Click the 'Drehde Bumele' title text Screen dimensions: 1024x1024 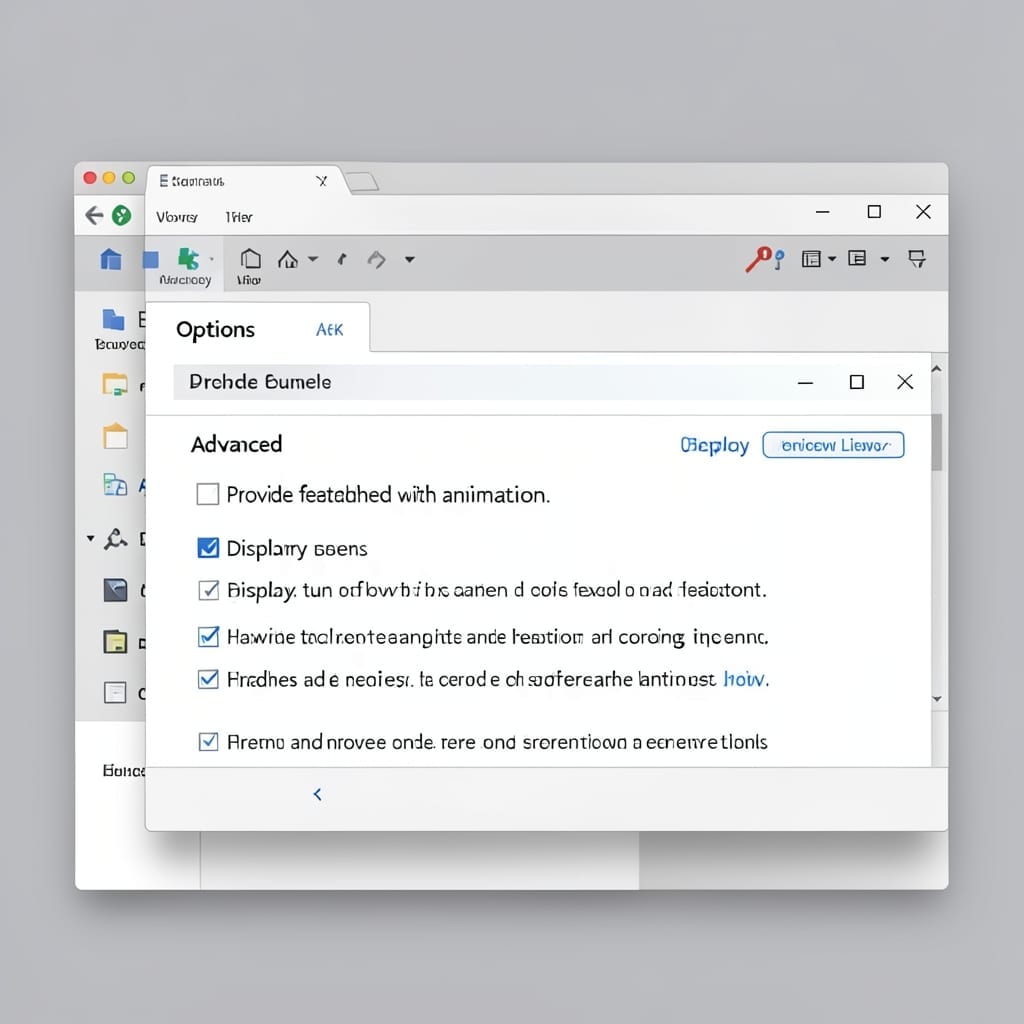coord(260,382)
